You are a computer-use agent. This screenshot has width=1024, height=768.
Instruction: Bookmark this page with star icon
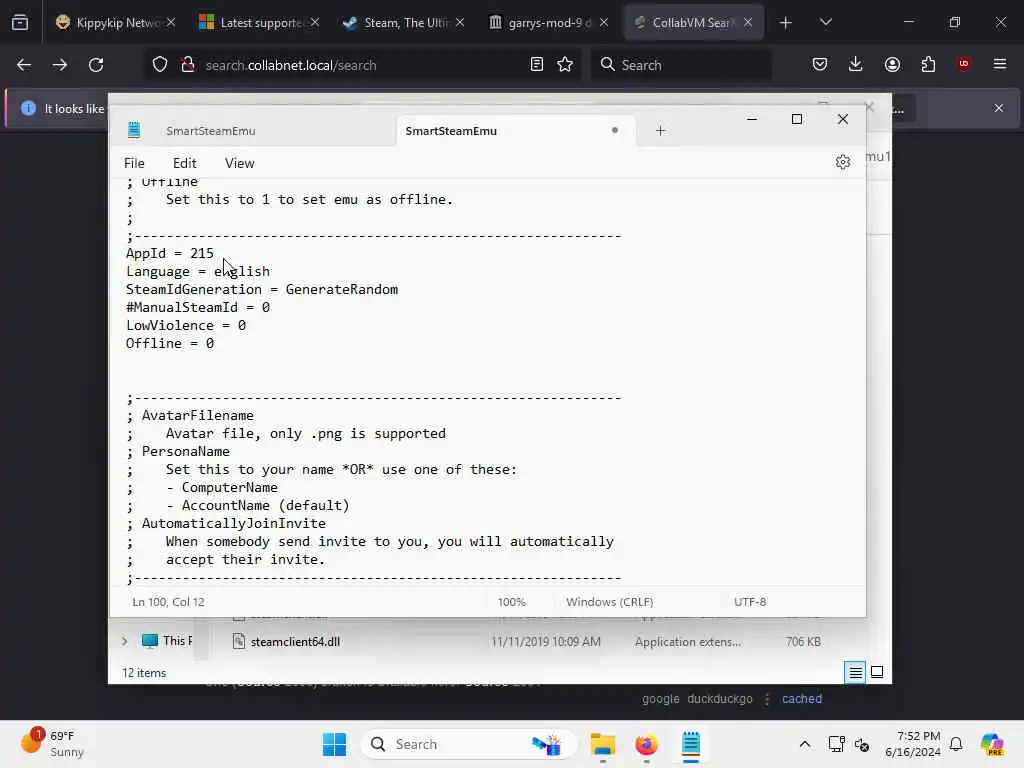click(x=565, y=65)
